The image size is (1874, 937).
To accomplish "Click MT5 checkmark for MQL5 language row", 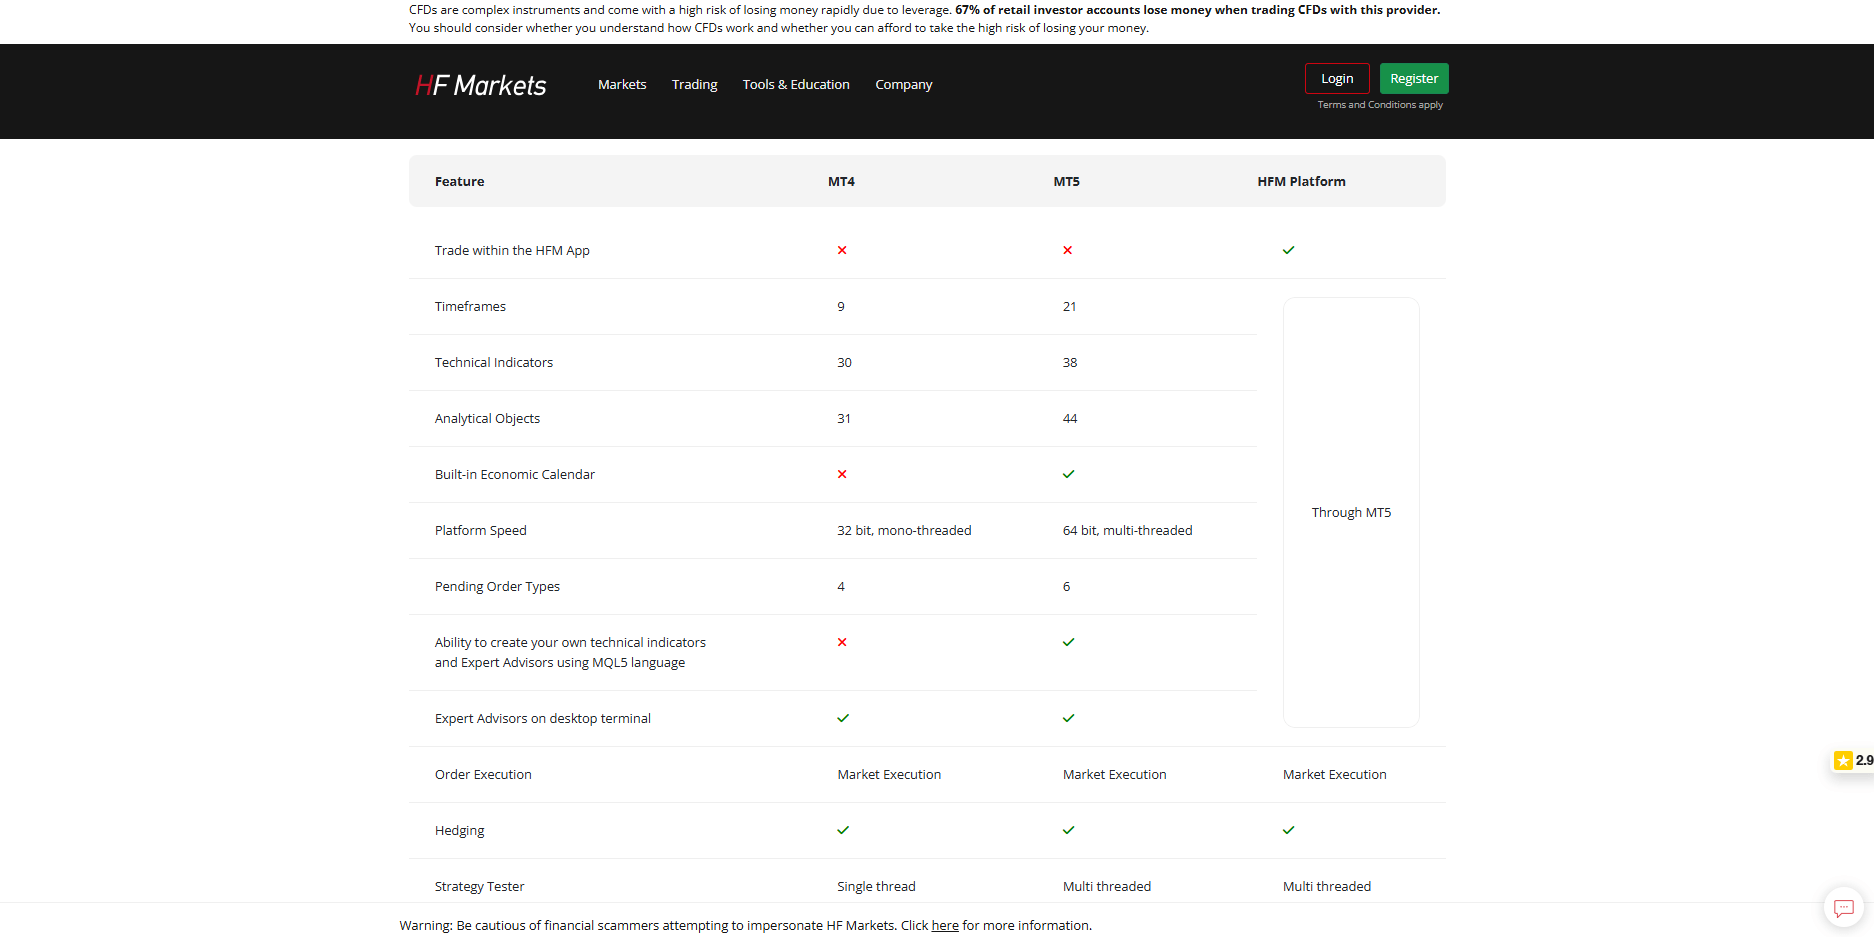I will [1069, 642].
